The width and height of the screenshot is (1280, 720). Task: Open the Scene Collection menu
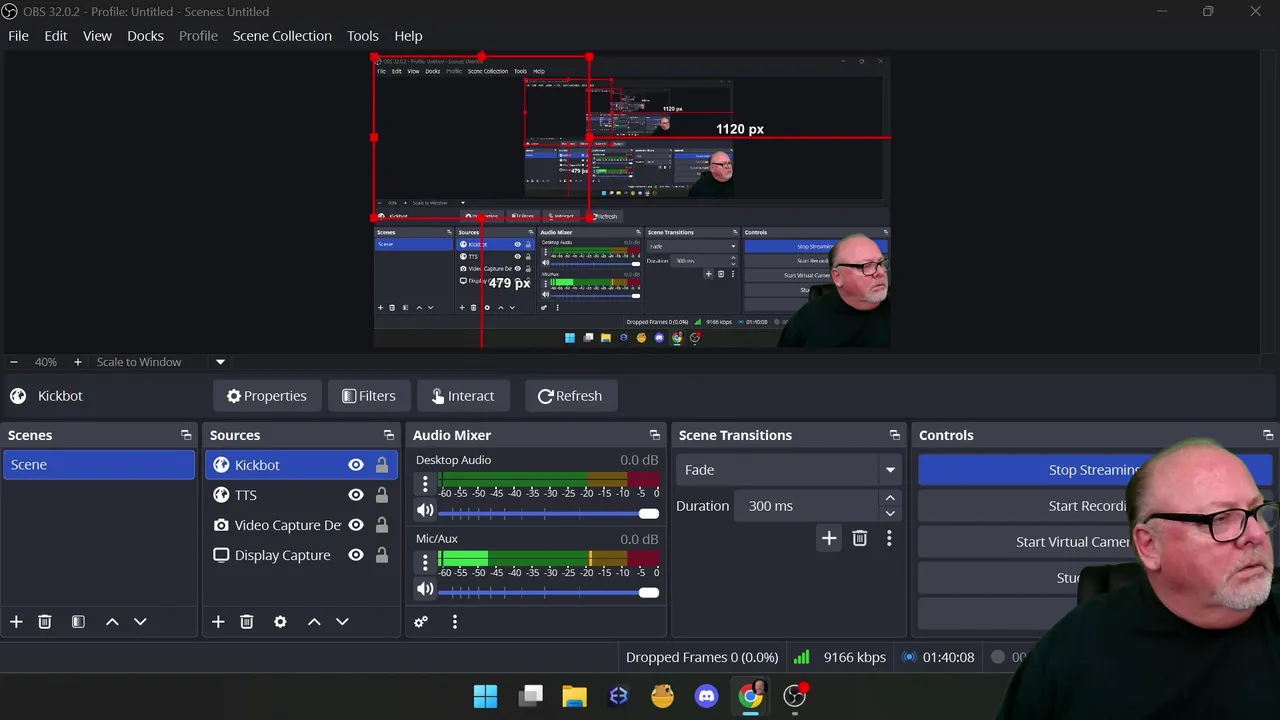click(282, 36)
